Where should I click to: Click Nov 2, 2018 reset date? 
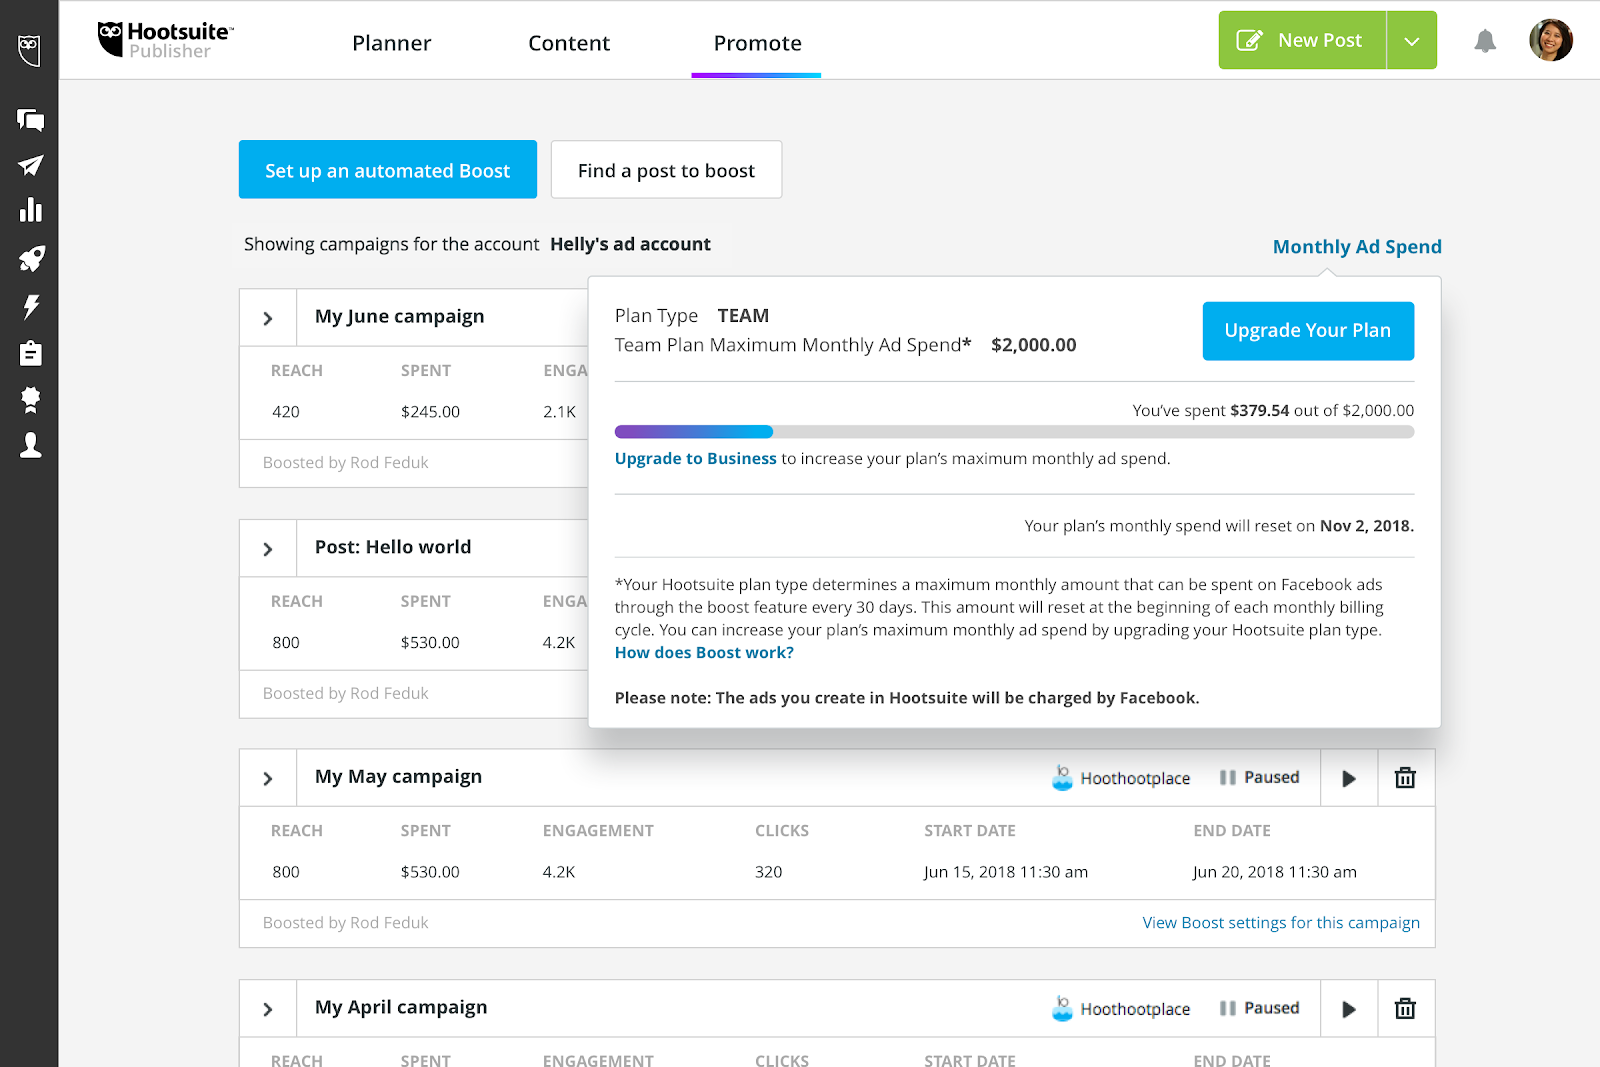click(x=1367, y=526)
